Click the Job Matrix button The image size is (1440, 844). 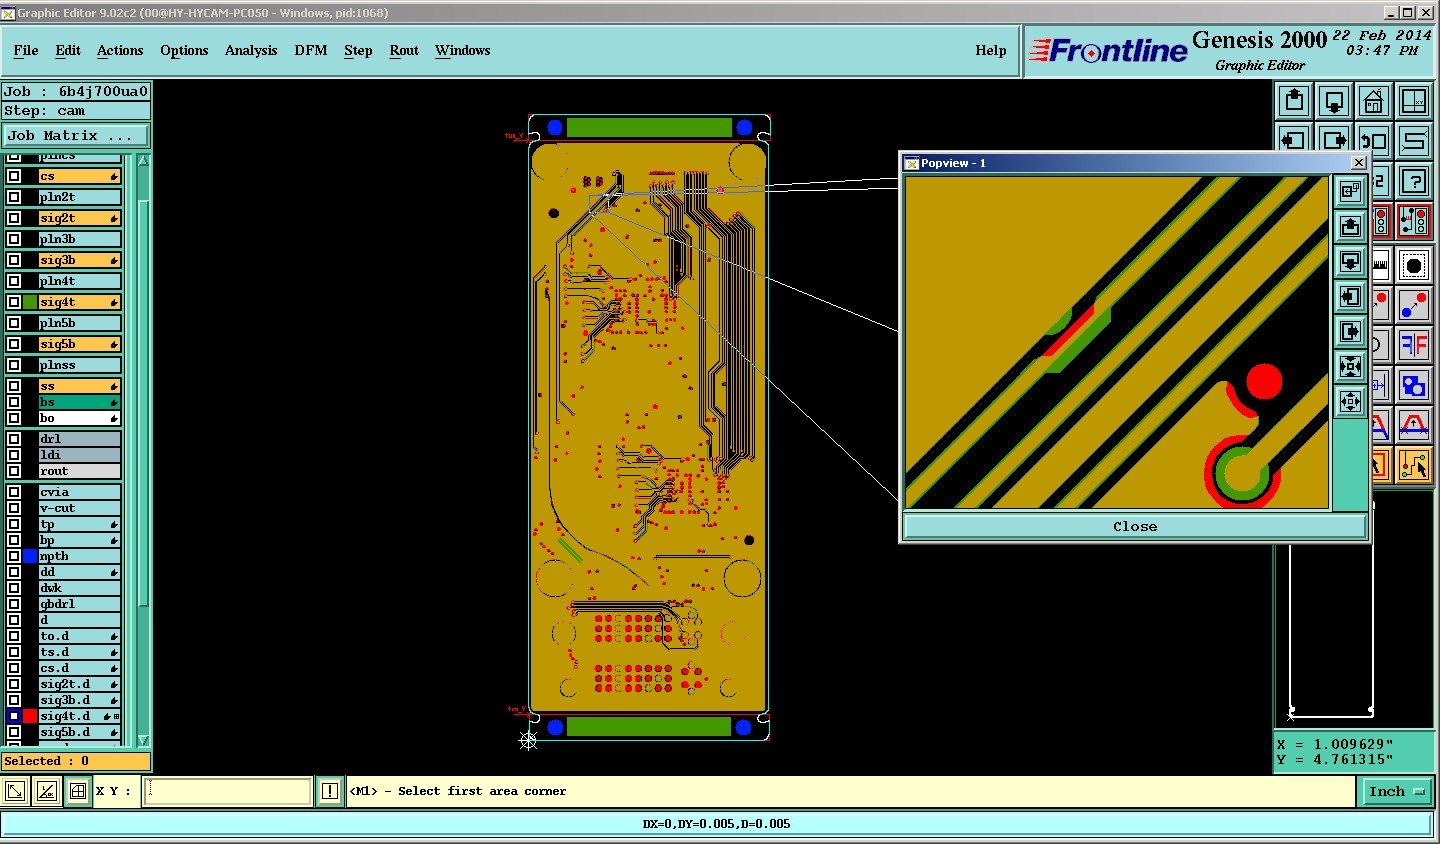click(x=76, y=135)
